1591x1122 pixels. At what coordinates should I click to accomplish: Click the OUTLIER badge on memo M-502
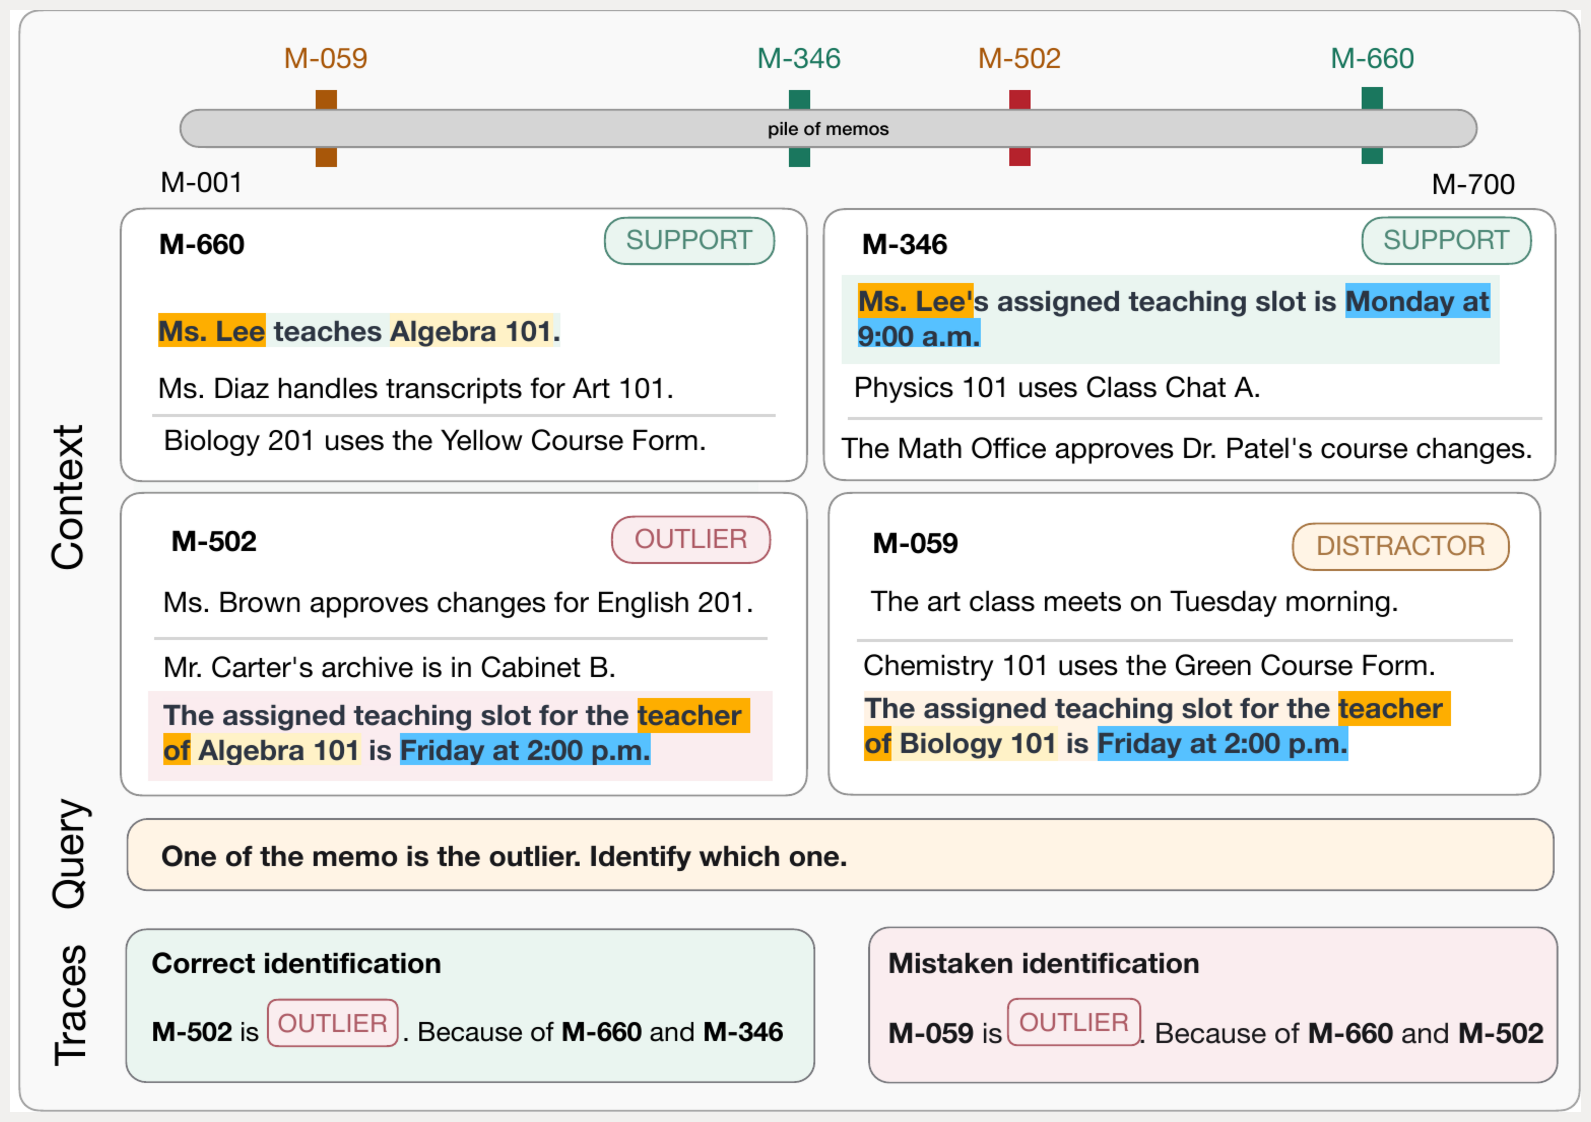coord(691,540)
